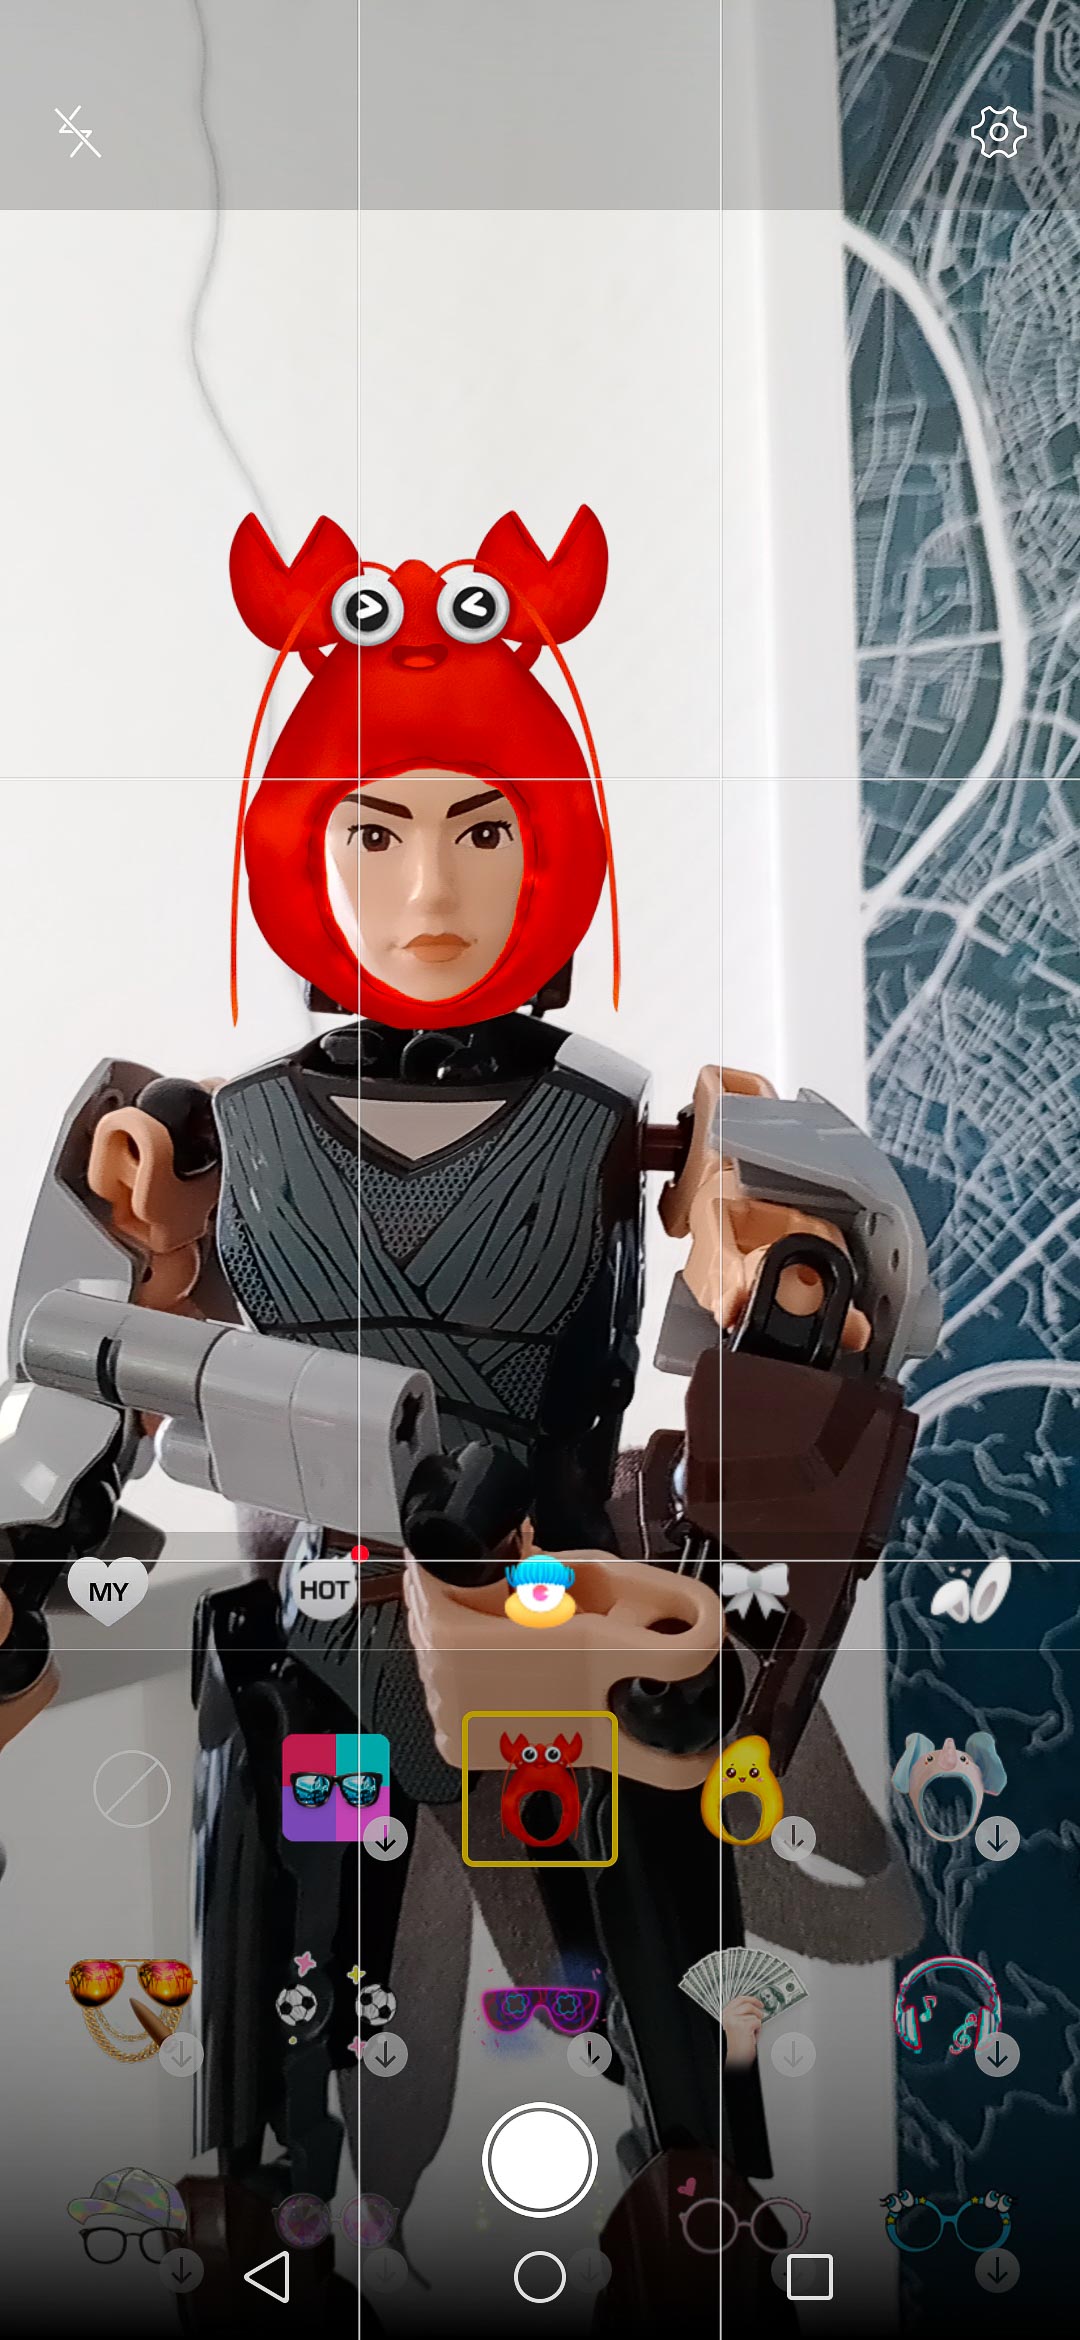This screenshot has height=2340, width=1080.
Task: Download the sunset sunglasses sticker arrow
Action: [182, 2055]
